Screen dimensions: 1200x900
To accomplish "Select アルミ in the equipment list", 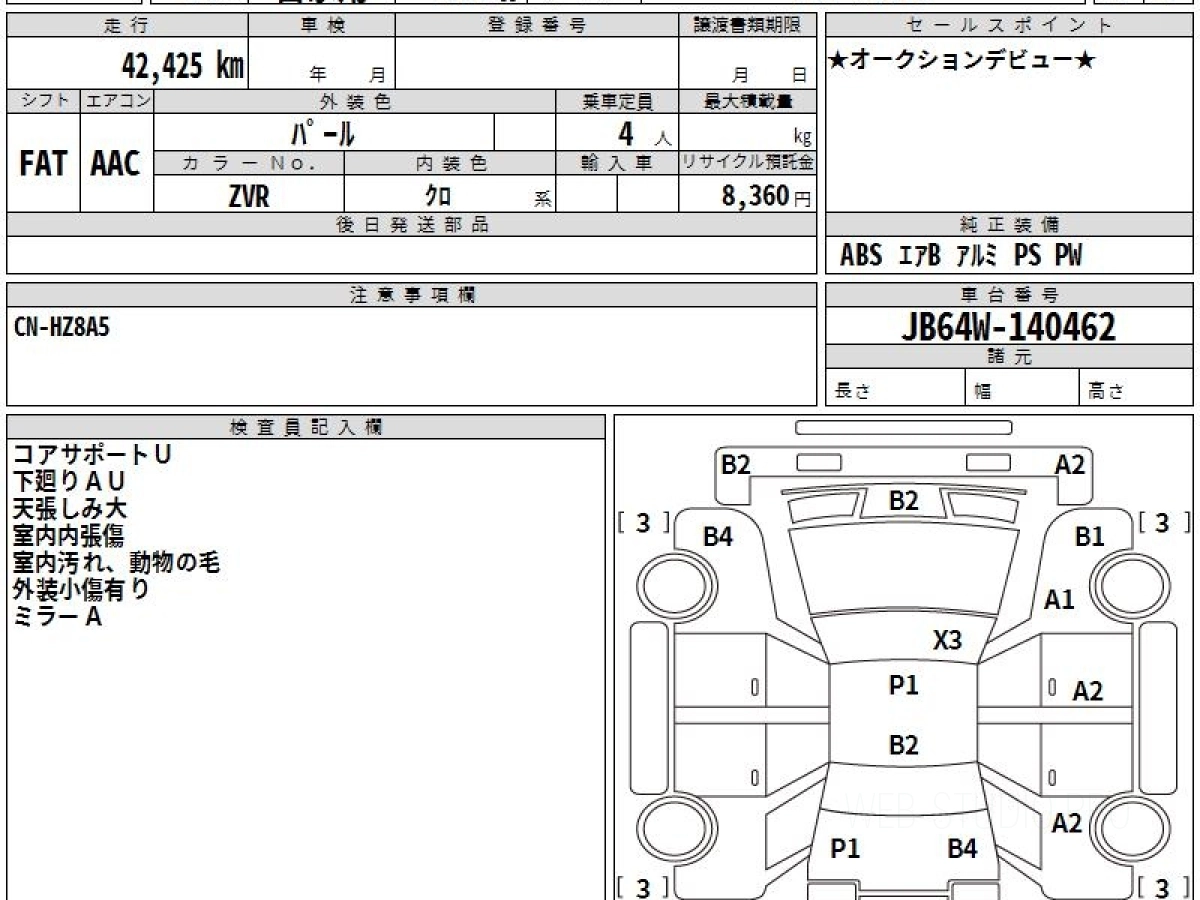I will 977,256.
